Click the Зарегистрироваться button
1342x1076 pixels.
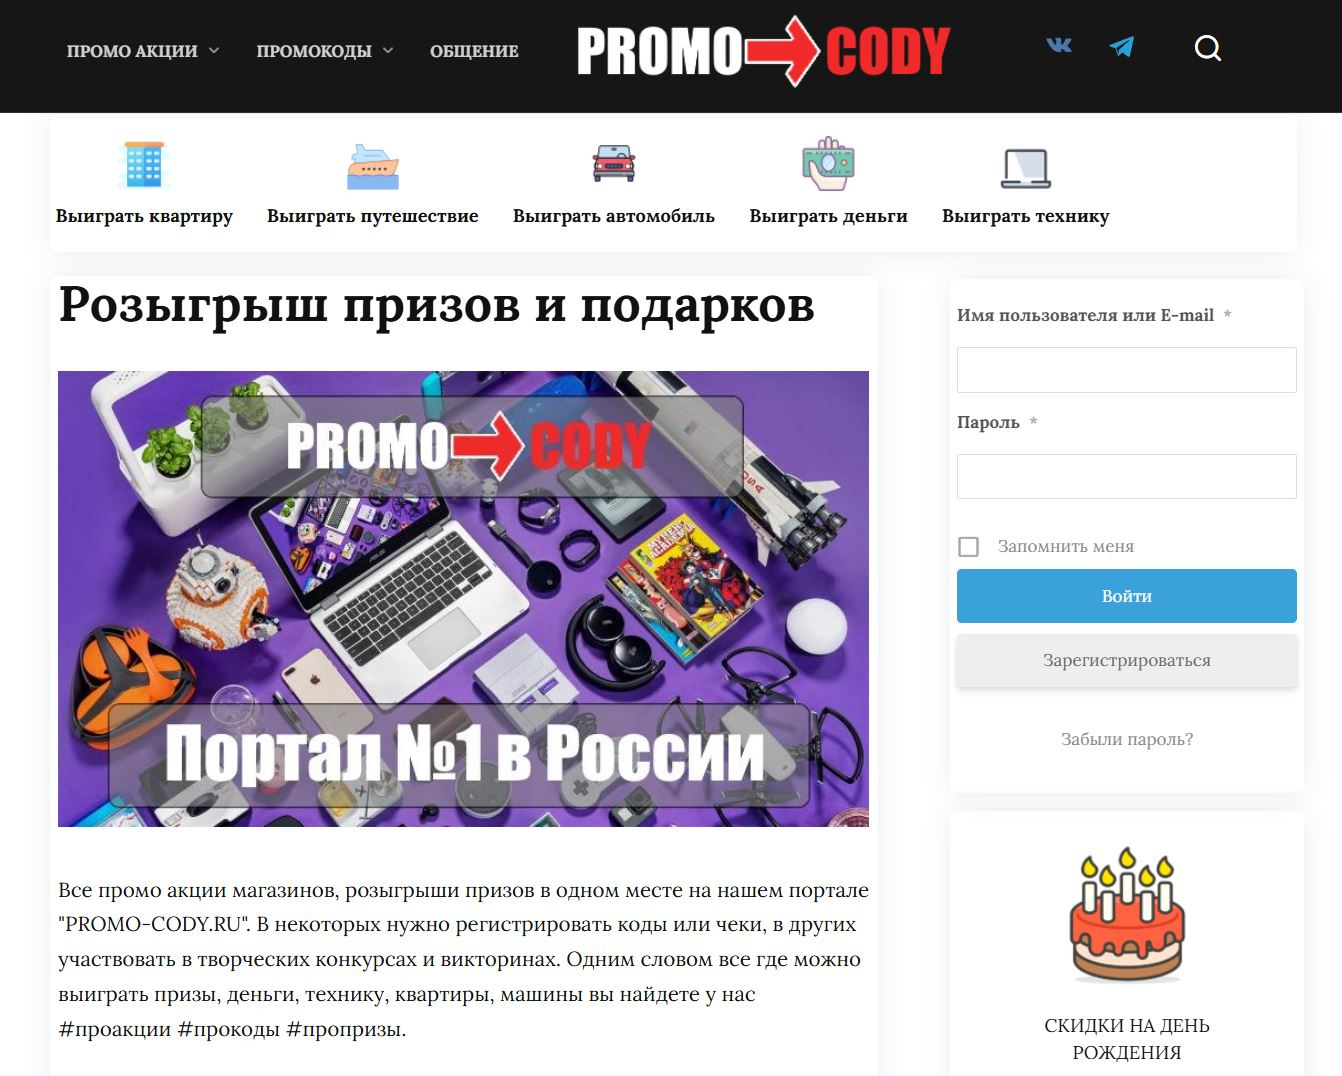[1127, 660]
